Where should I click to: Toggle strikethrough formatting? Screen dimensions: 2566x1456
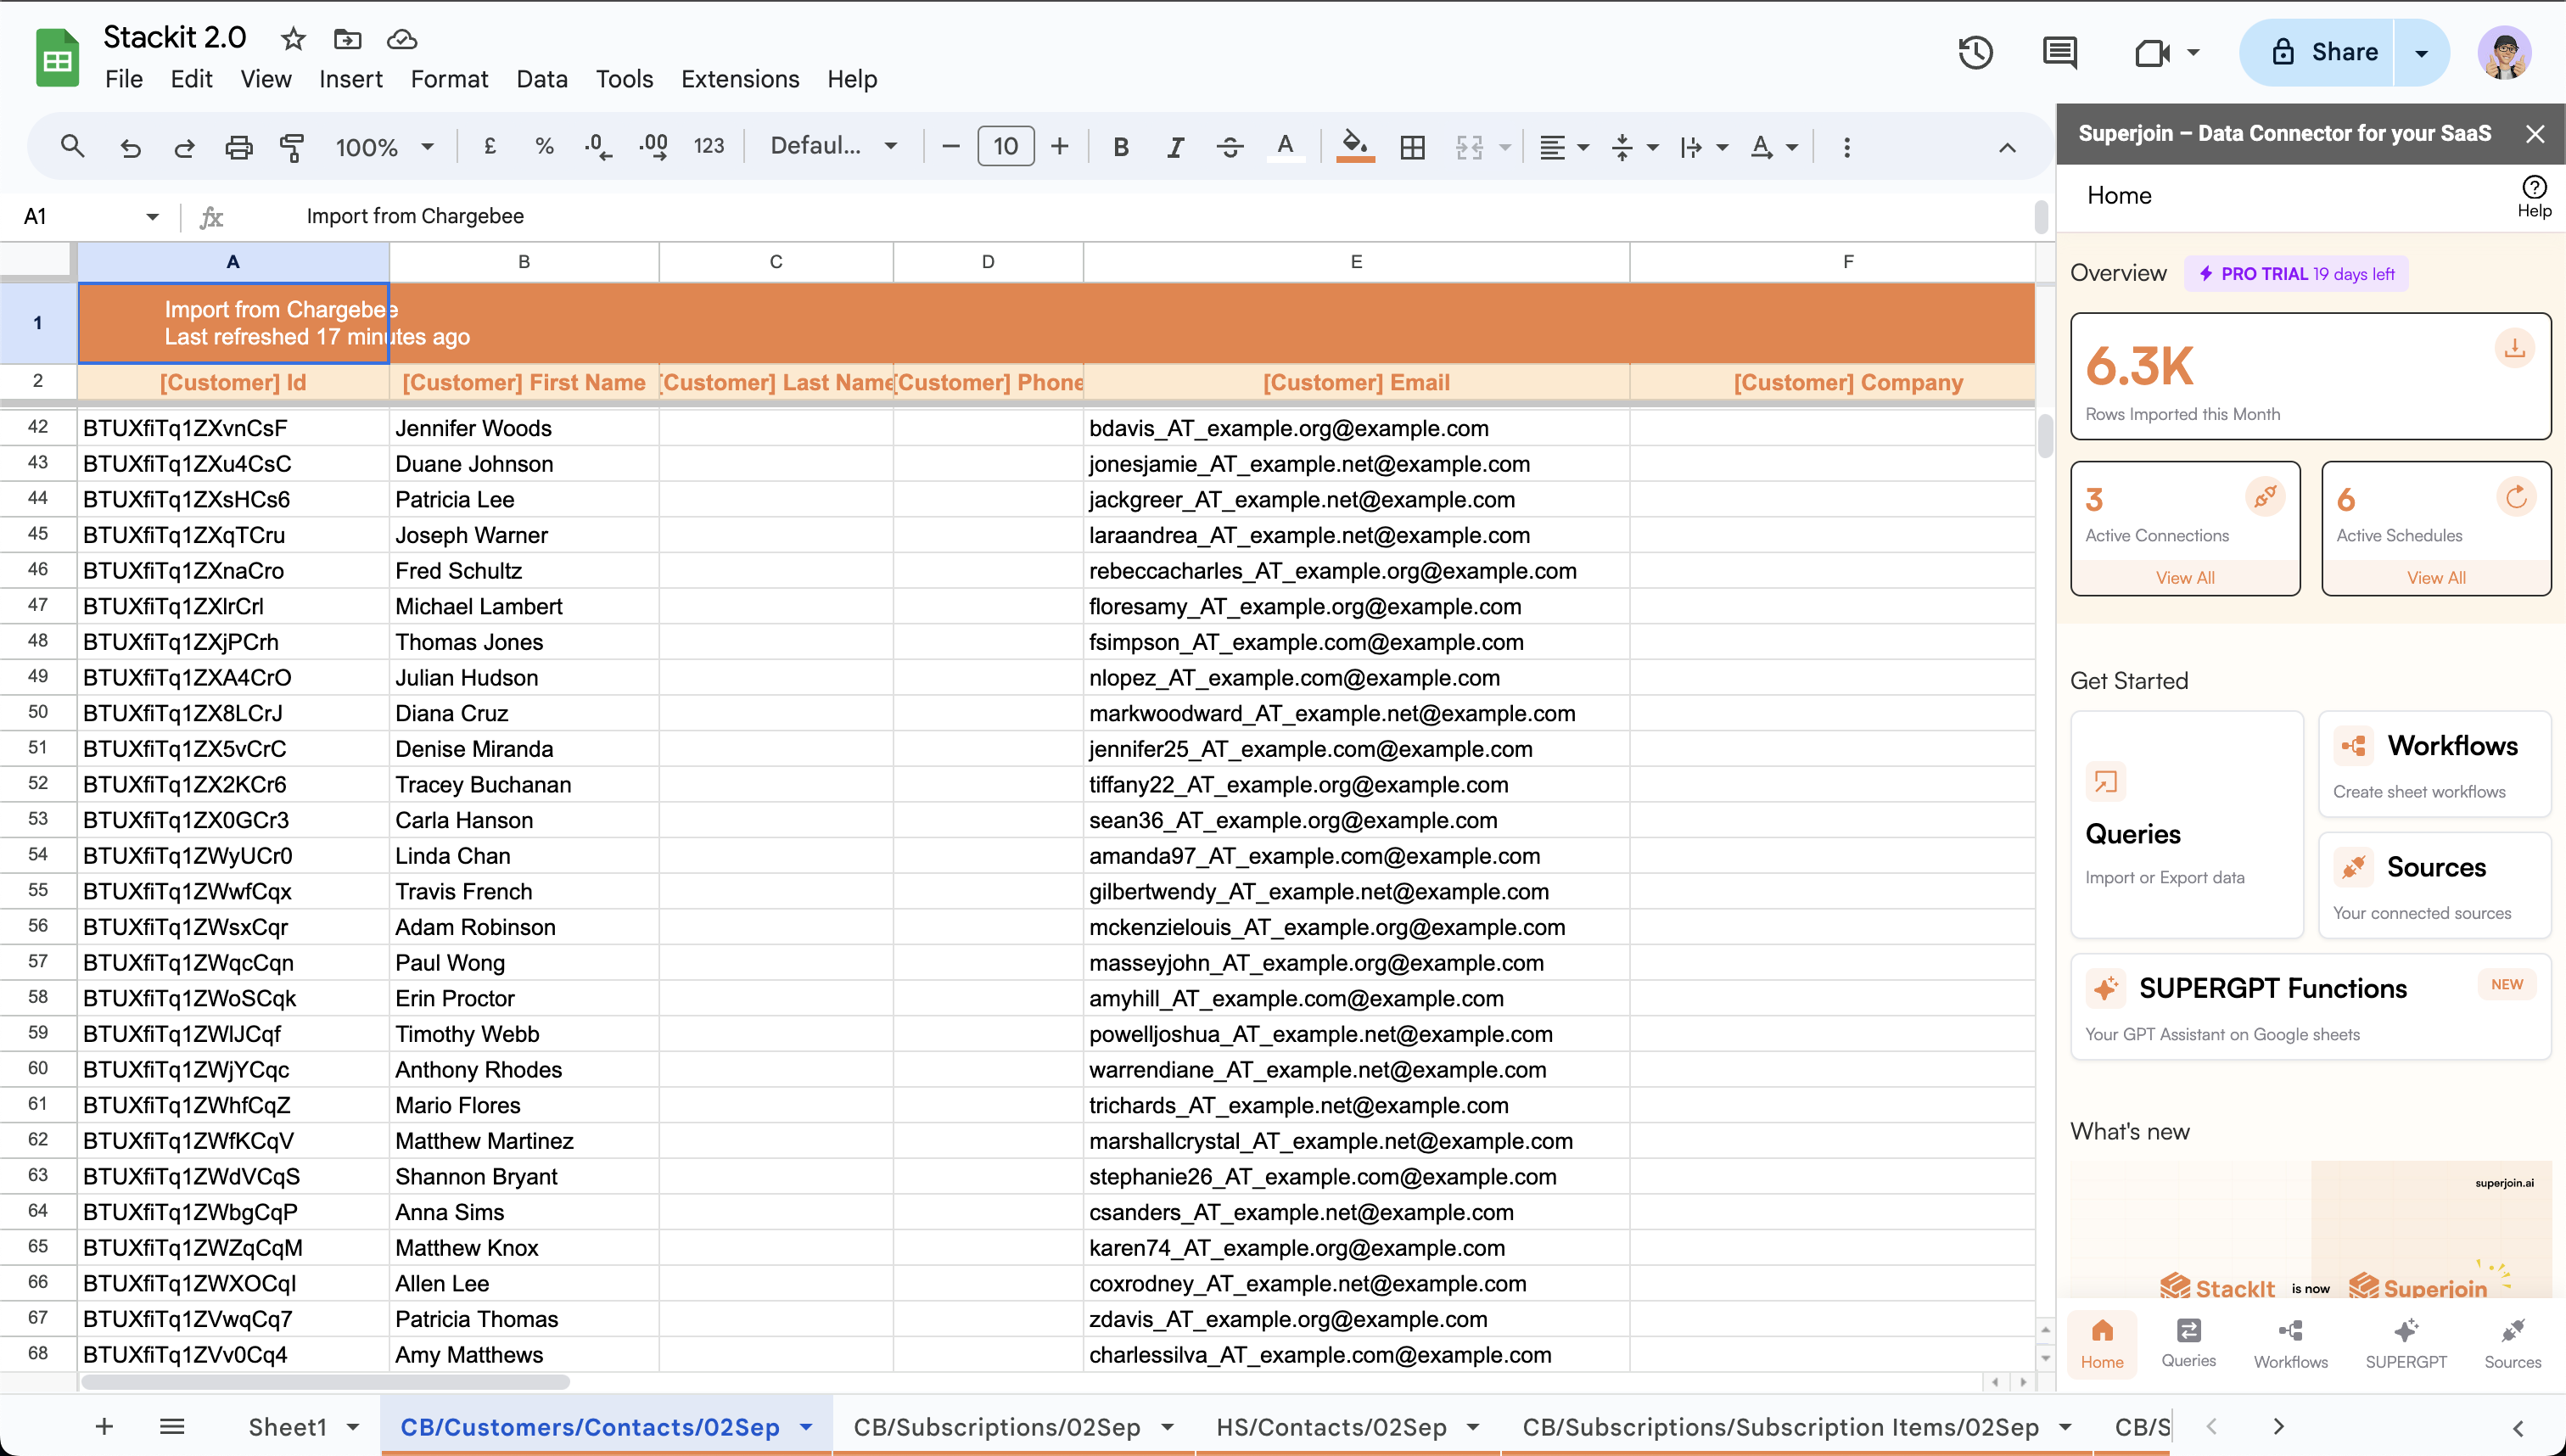click(1230, 147)
